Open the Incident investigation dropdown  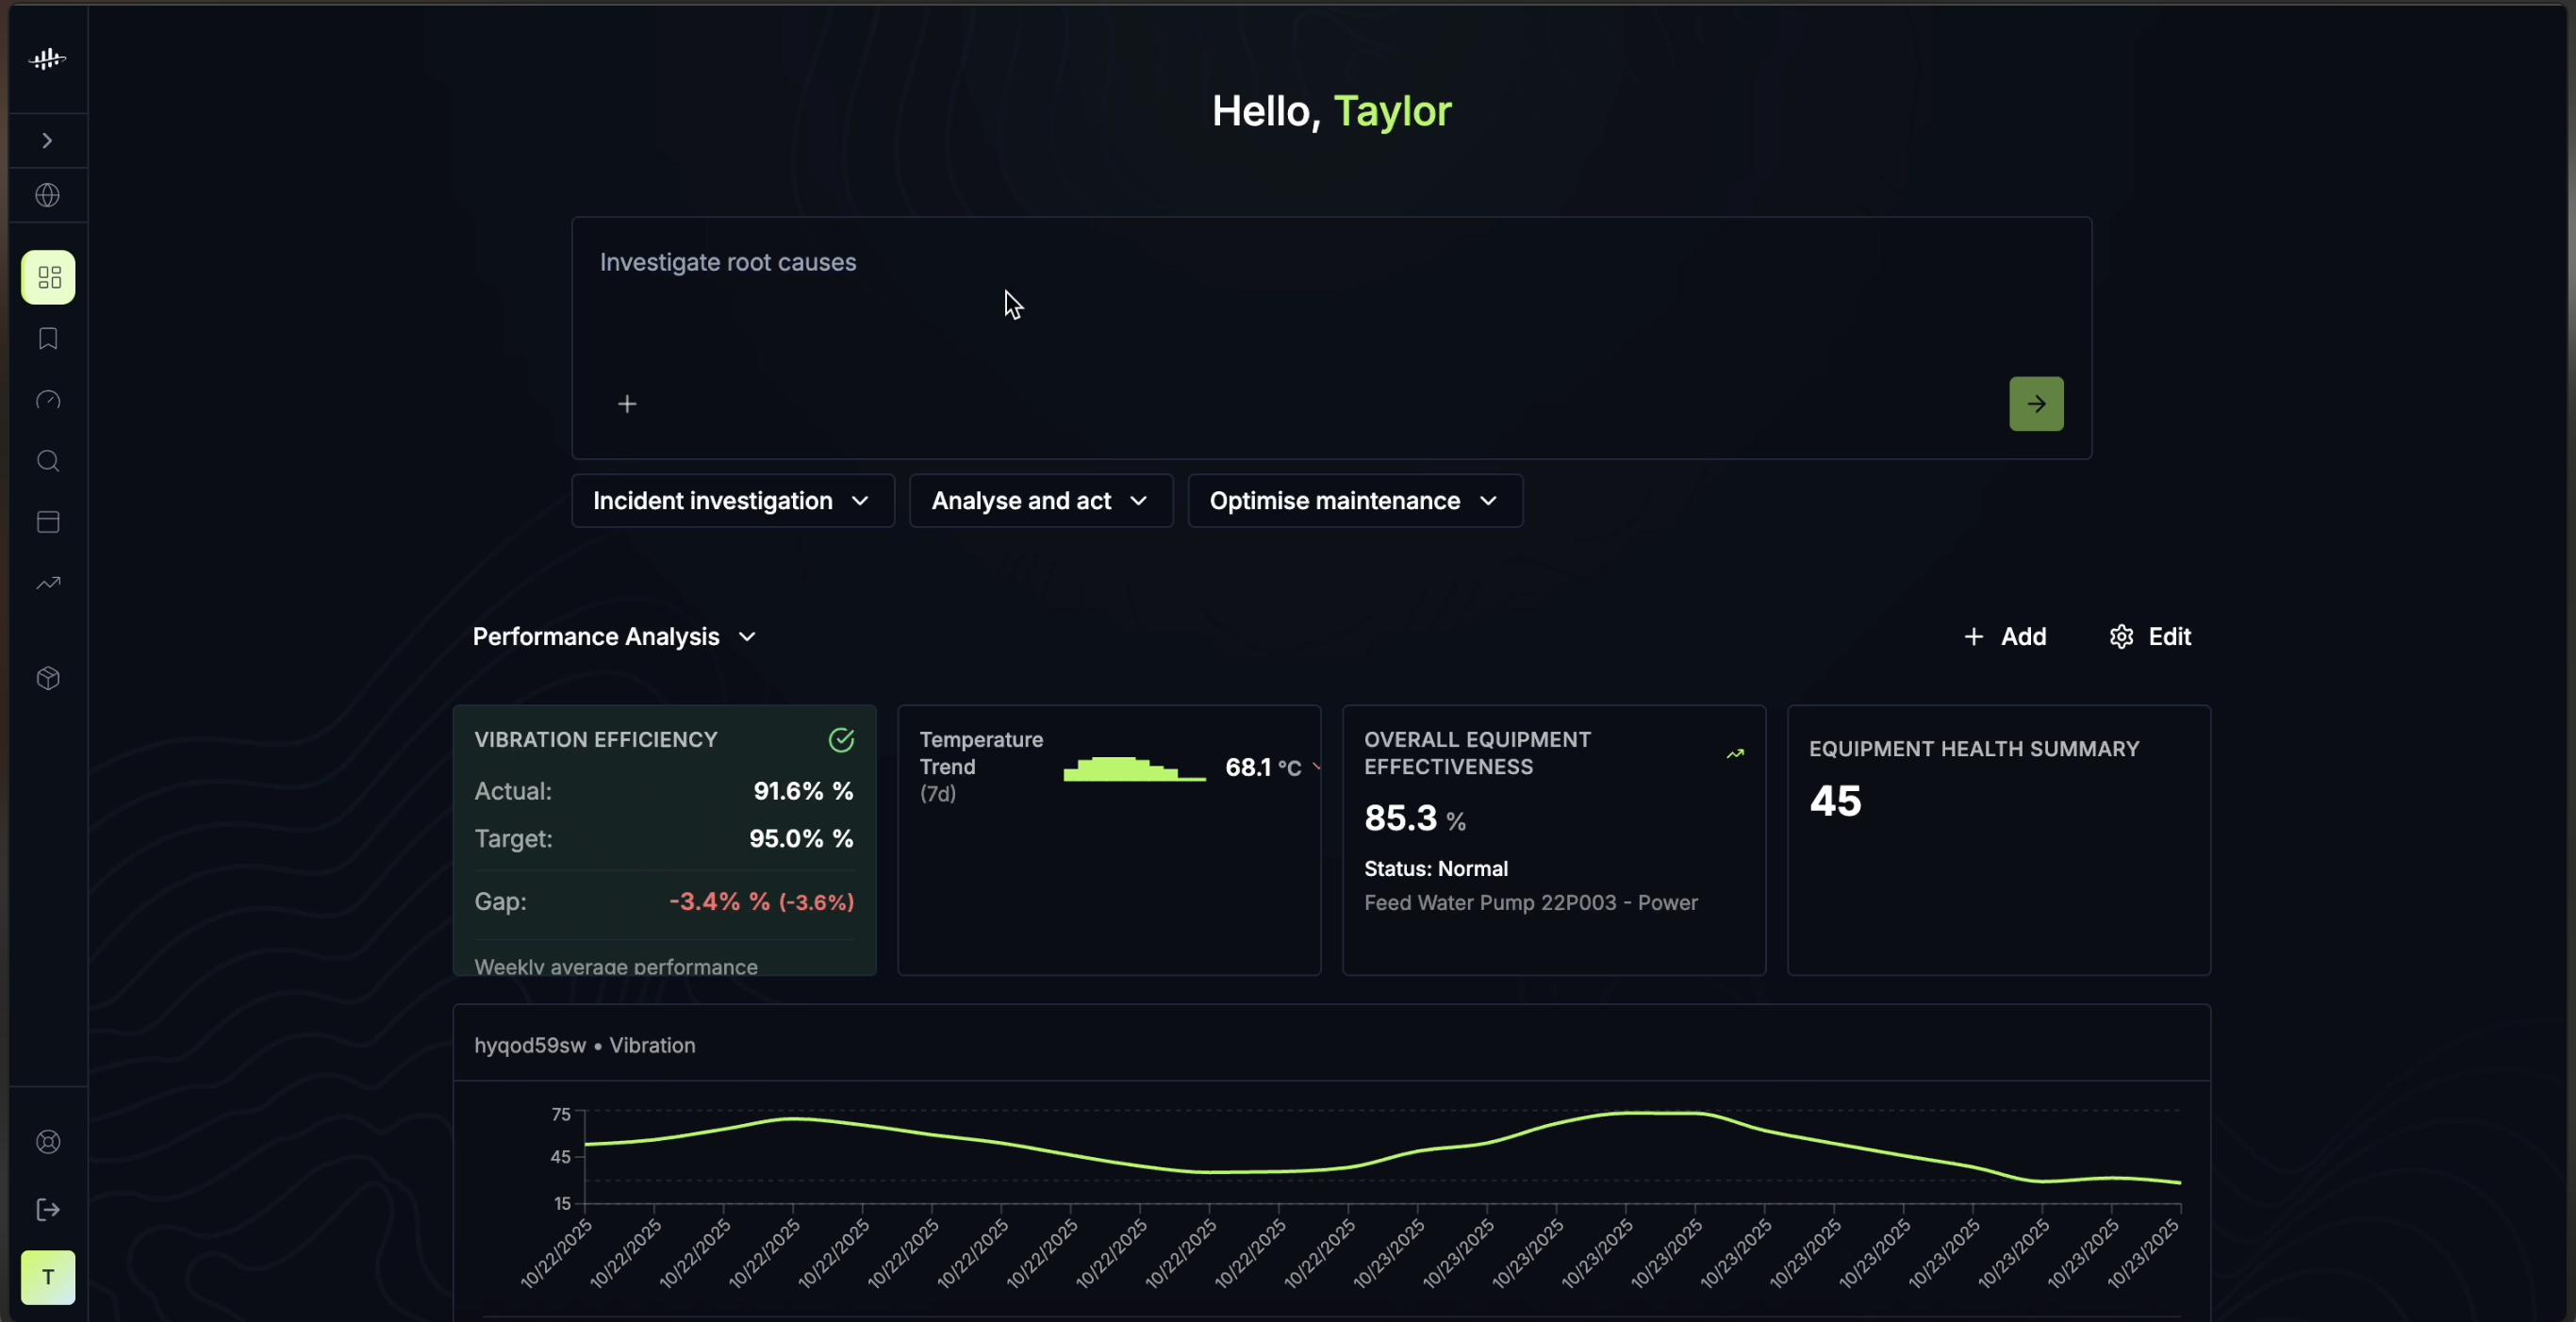(732, 500)
